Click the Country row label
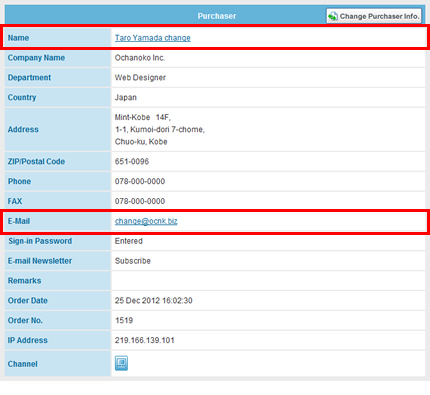430x395 pixels. coord(22,98)
